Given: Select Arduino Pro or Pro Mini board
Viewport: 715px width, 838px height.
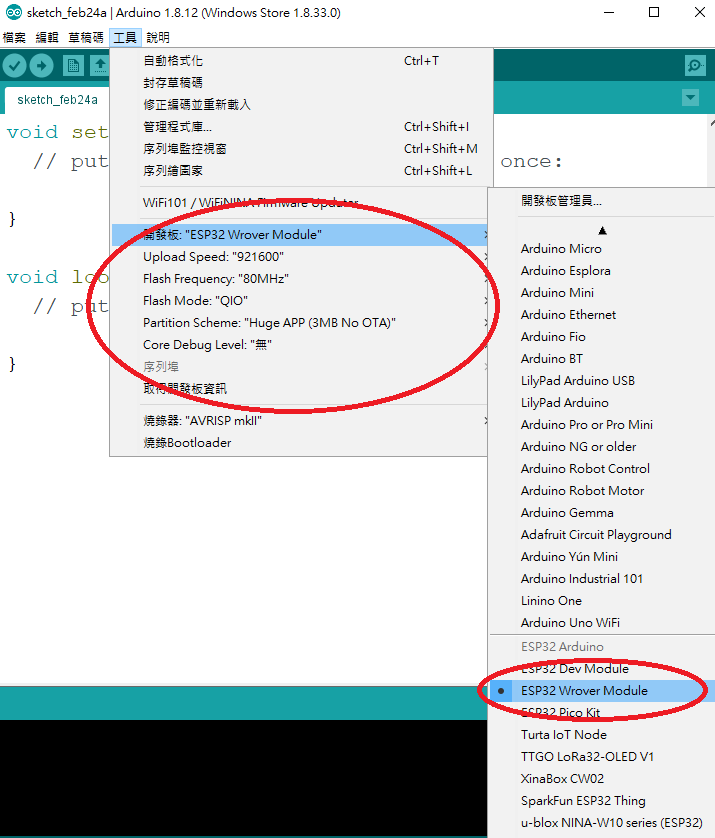Looking at the screenshot, I should pyautogui.click(x=602, y=424).
